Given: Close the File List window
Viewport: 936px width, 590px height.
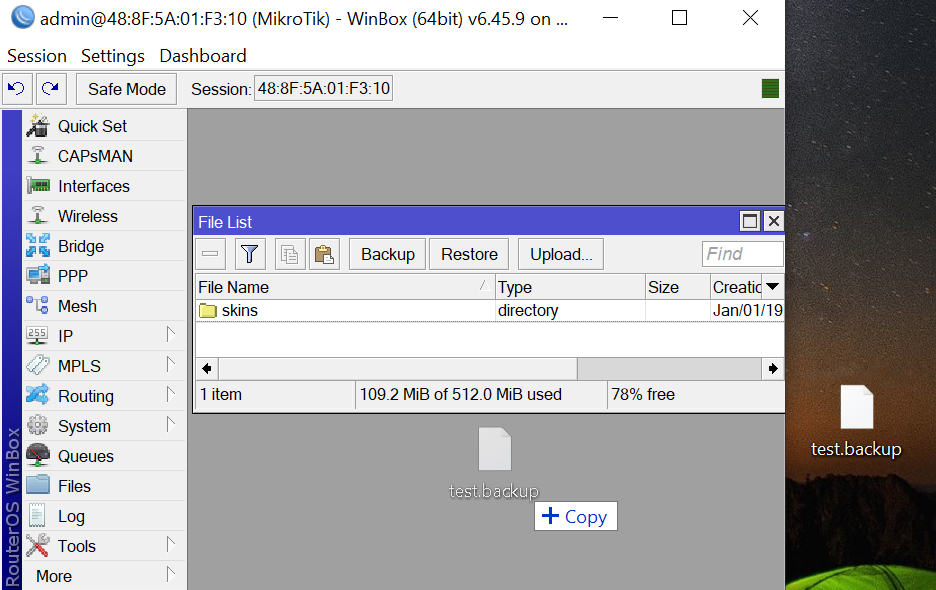Looking at the screenshot, I should click(774, 222).
